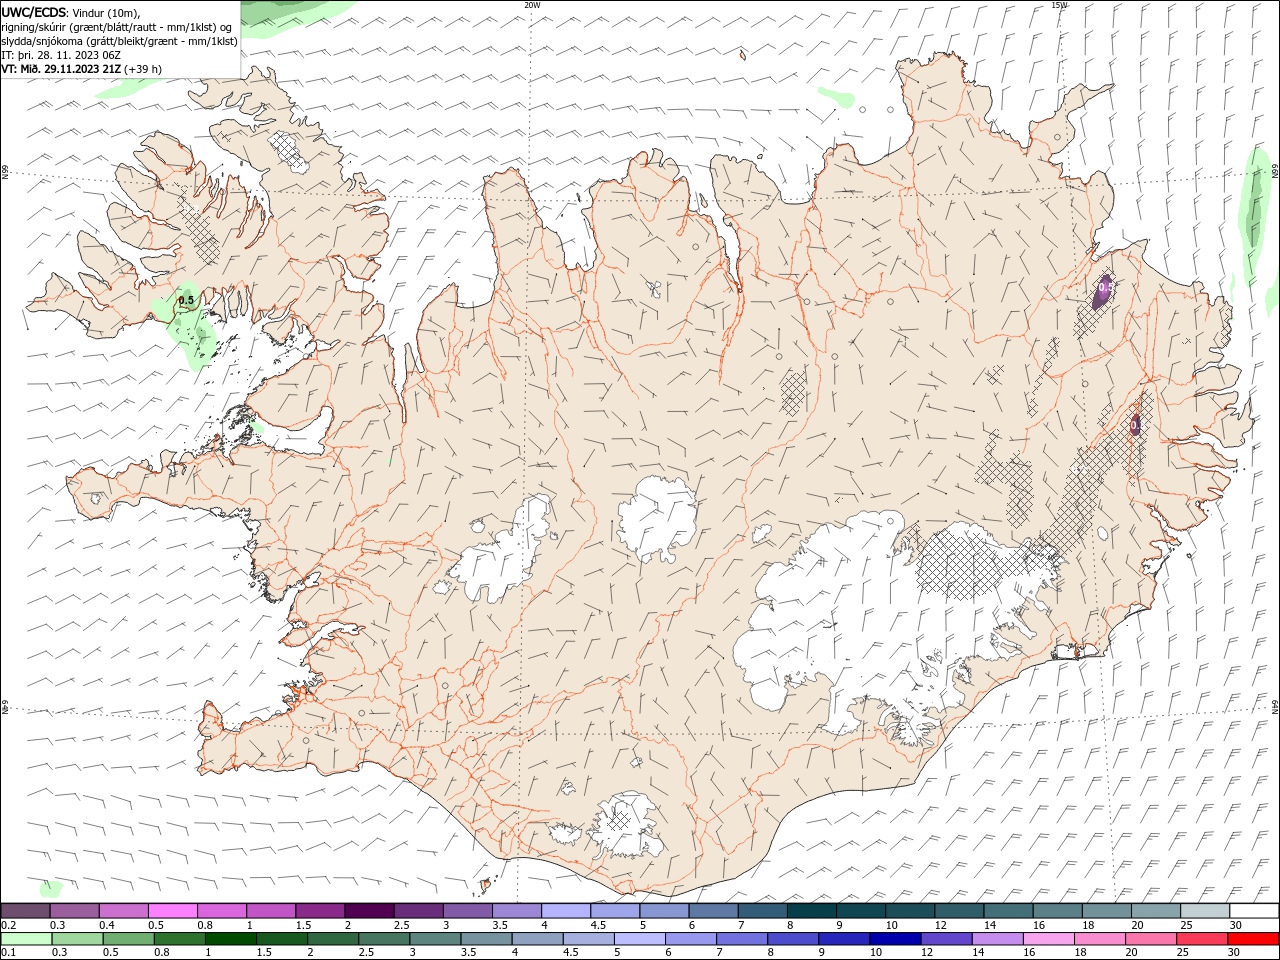Pick the hot pink 20 swatch in lower legend row
The width and height of the screenshot is (1280, 960).
pos(1149,939)
